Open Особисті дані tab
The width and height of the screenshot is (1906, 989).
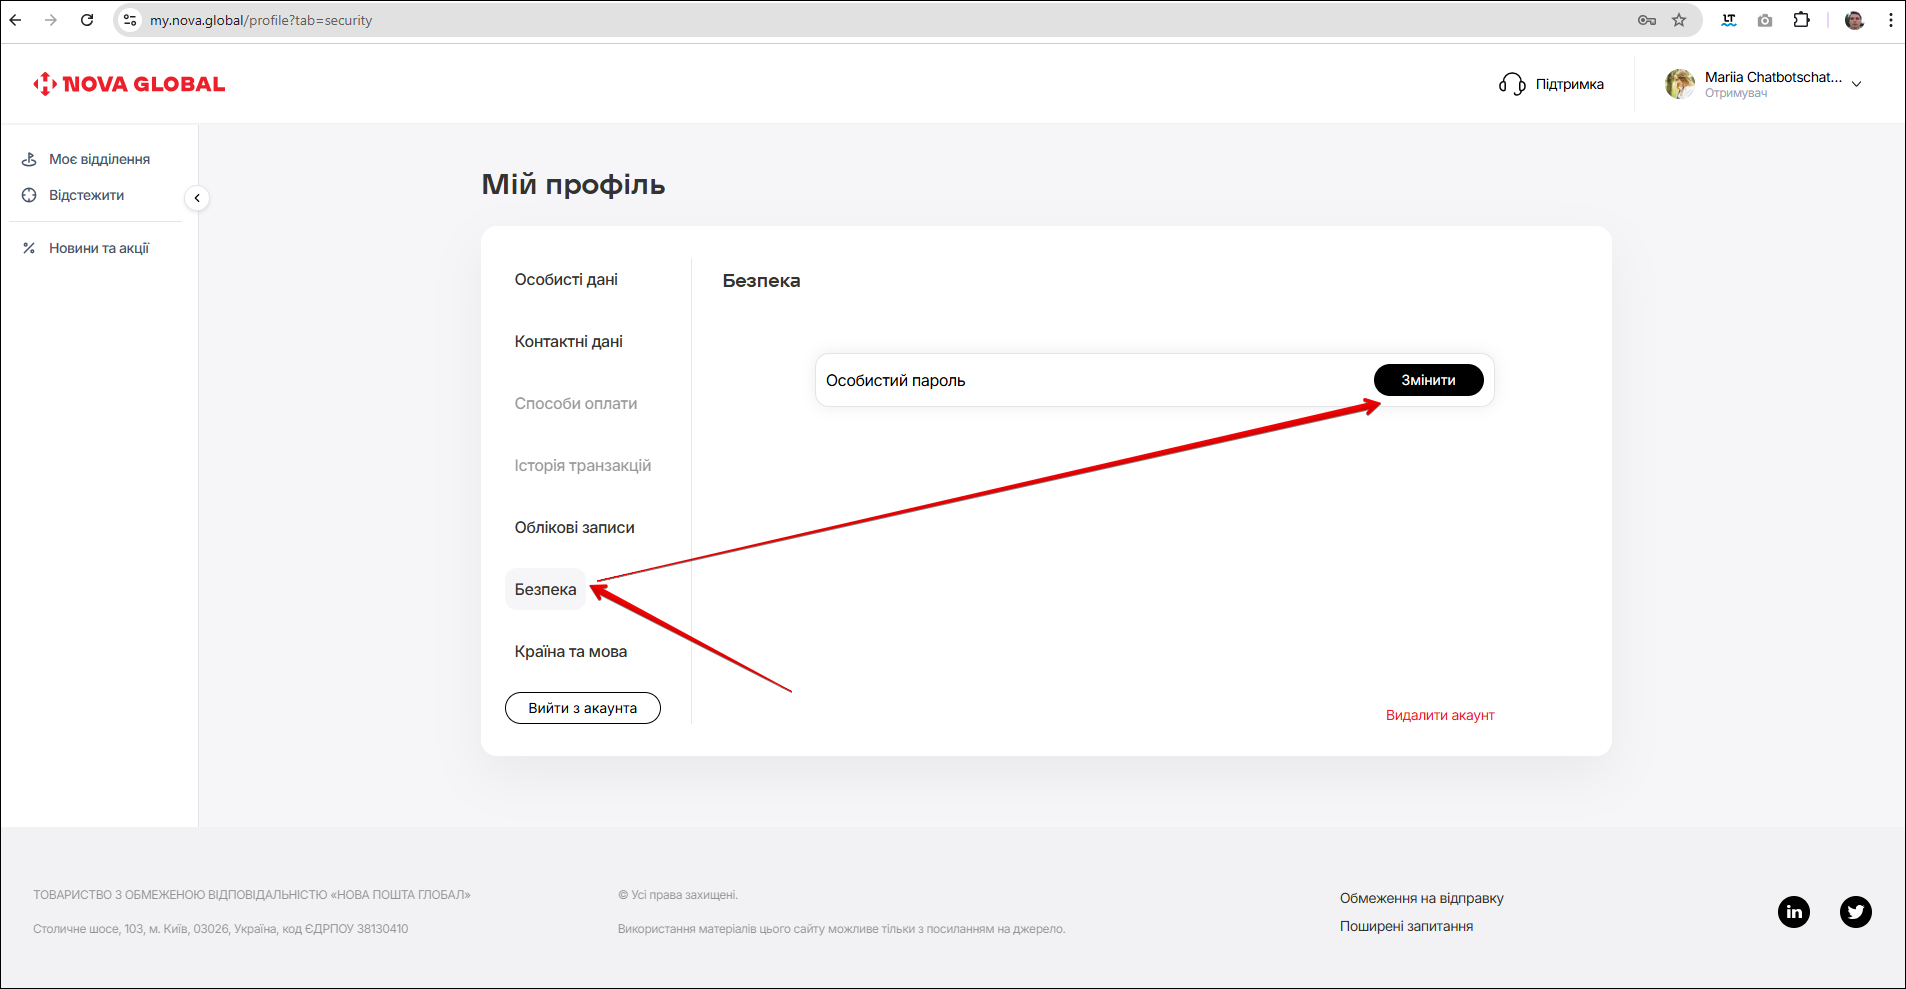tap(566, 280)
